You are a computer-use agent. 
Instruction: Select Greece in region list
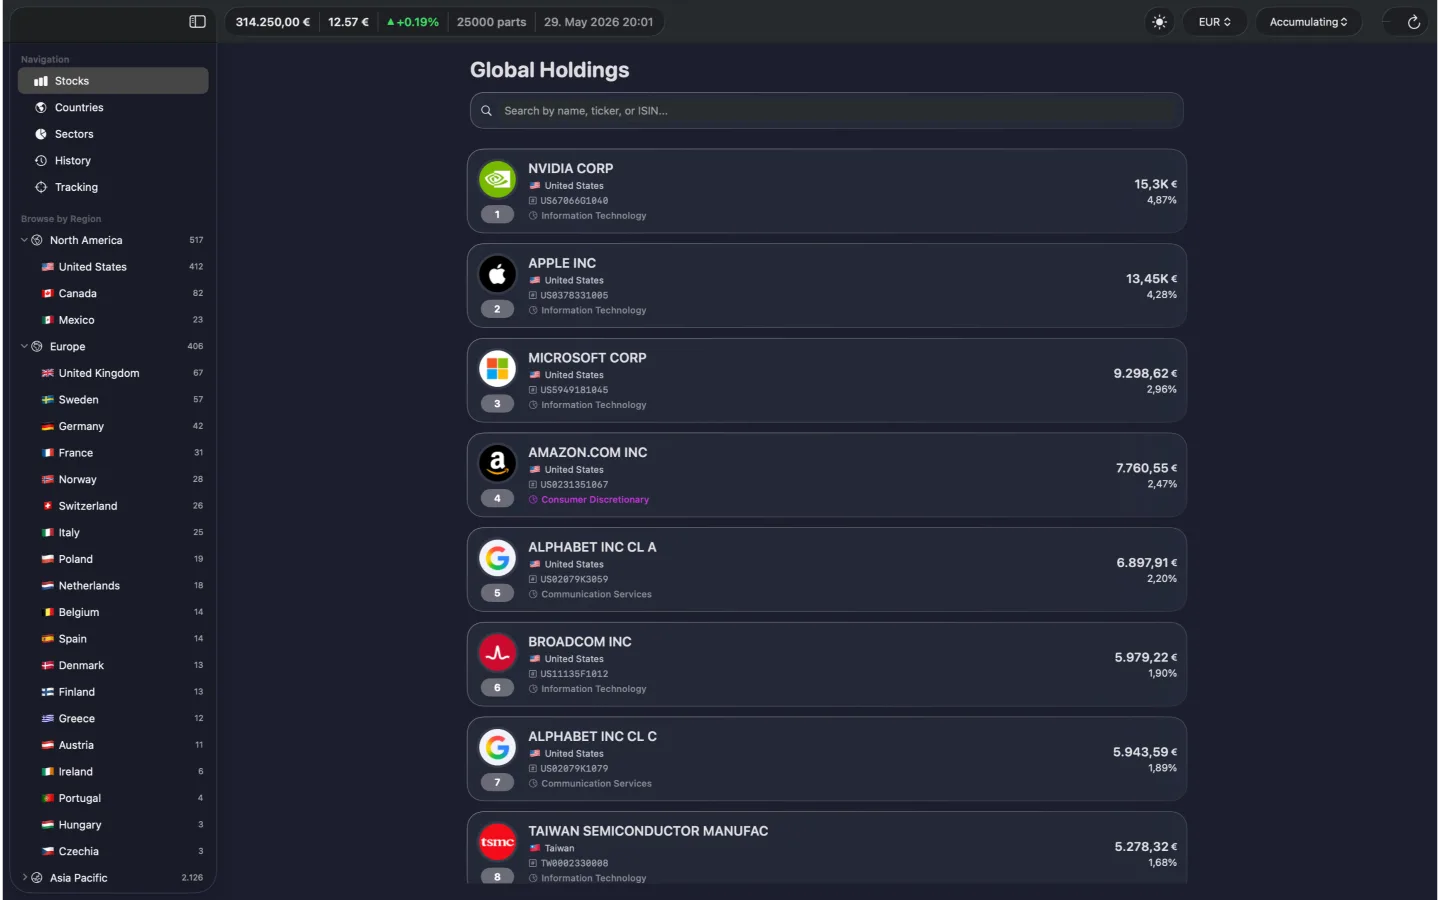113,718
